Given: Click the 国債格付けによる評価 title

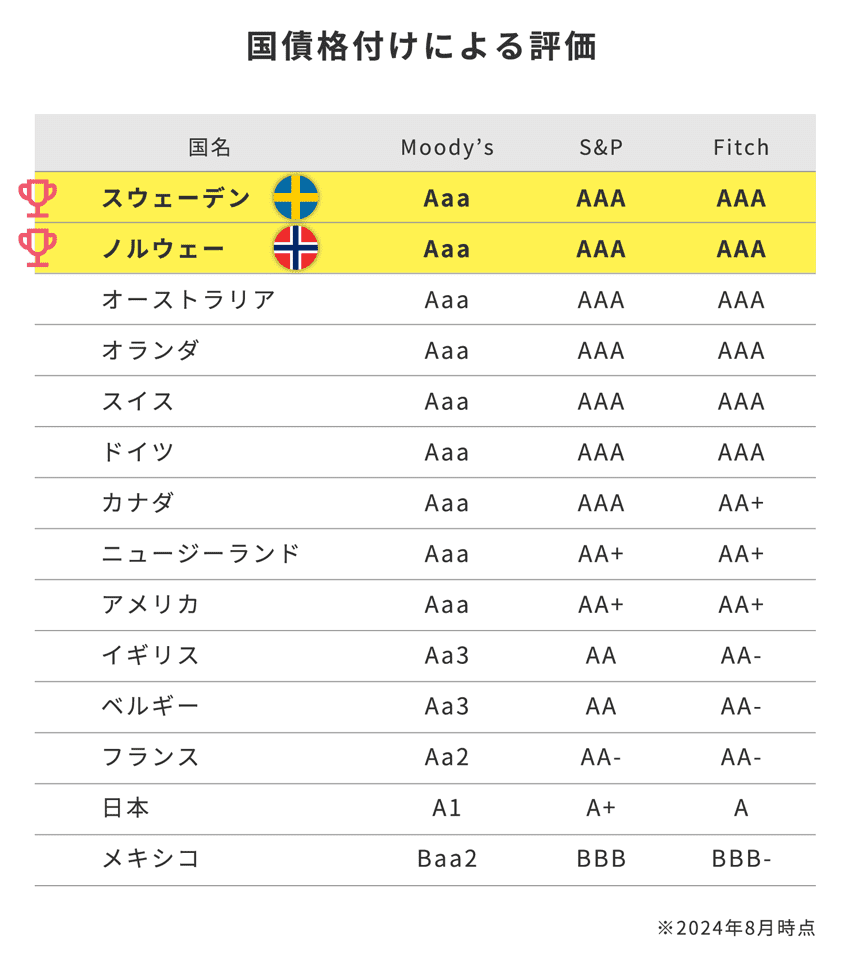Looking at the screenshot, I should coord(422,47).
